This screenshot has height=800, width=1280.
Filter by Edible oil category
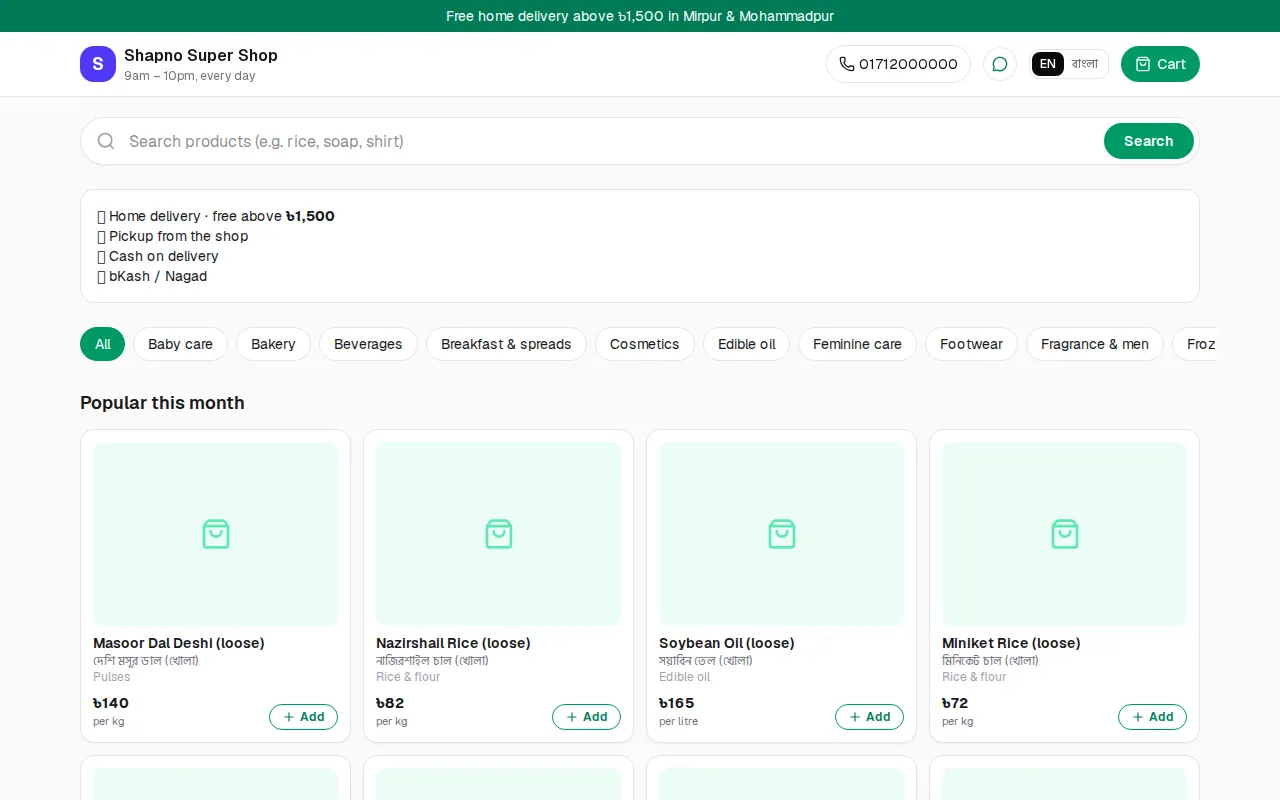pyautogui.click(x=746, y=344)
